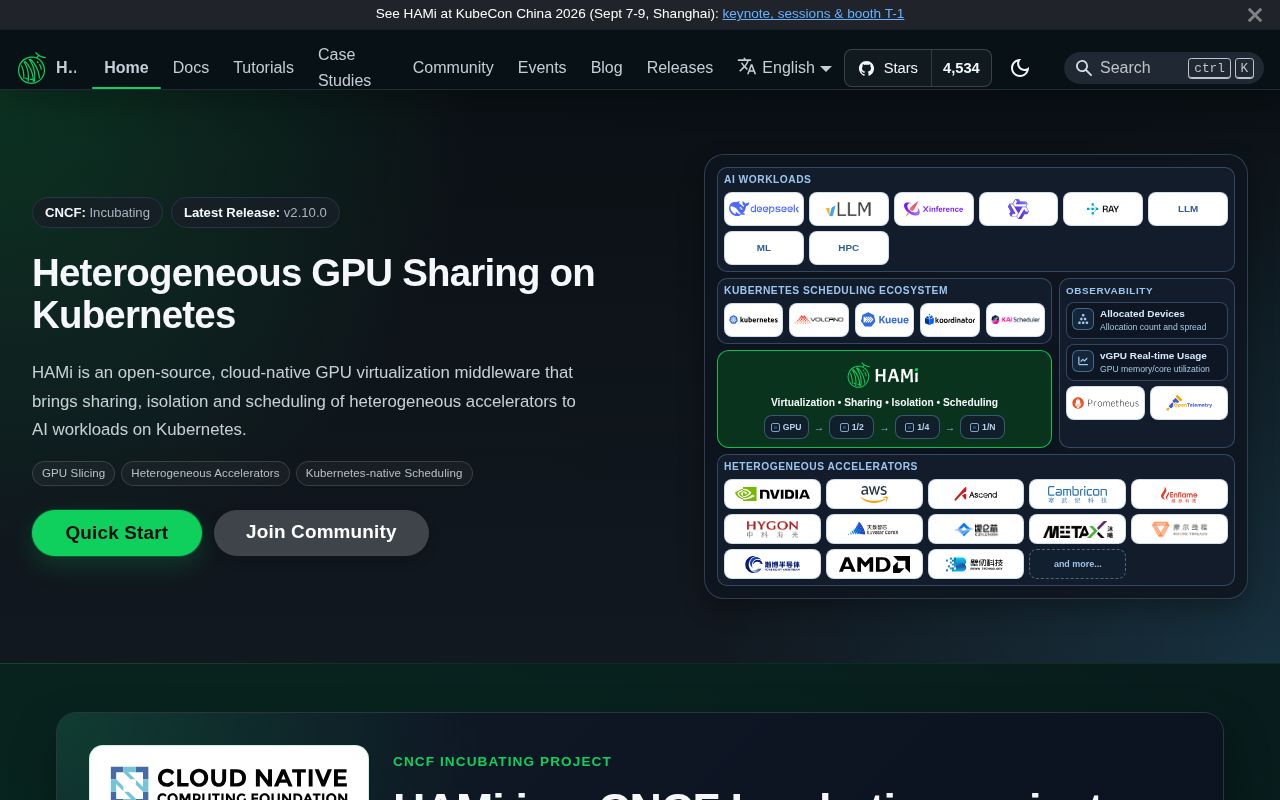
Task: Click the Heterogeneous Accelerators tag
Action: [x=205, y=473]
